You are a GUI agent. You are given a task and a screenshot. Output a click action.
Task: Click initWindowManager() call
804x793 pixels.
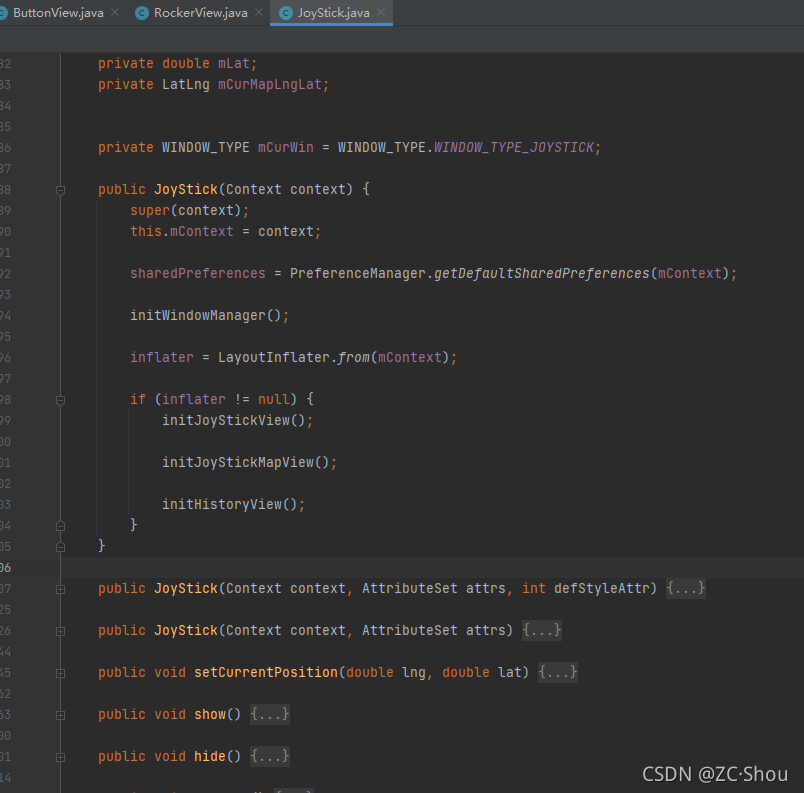[209, 316]
